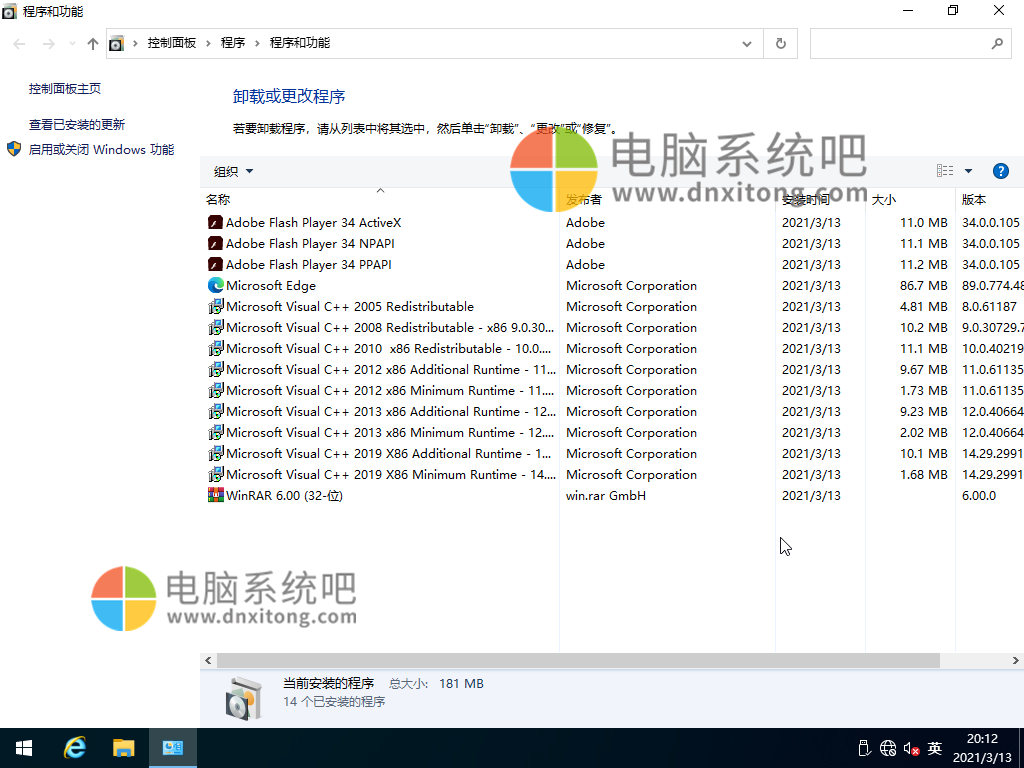The height and width of the screenshot is (768, 1024).
Task: Open the view options dropdown arrow
Action: pyautogui.click(x=968, y=171)
